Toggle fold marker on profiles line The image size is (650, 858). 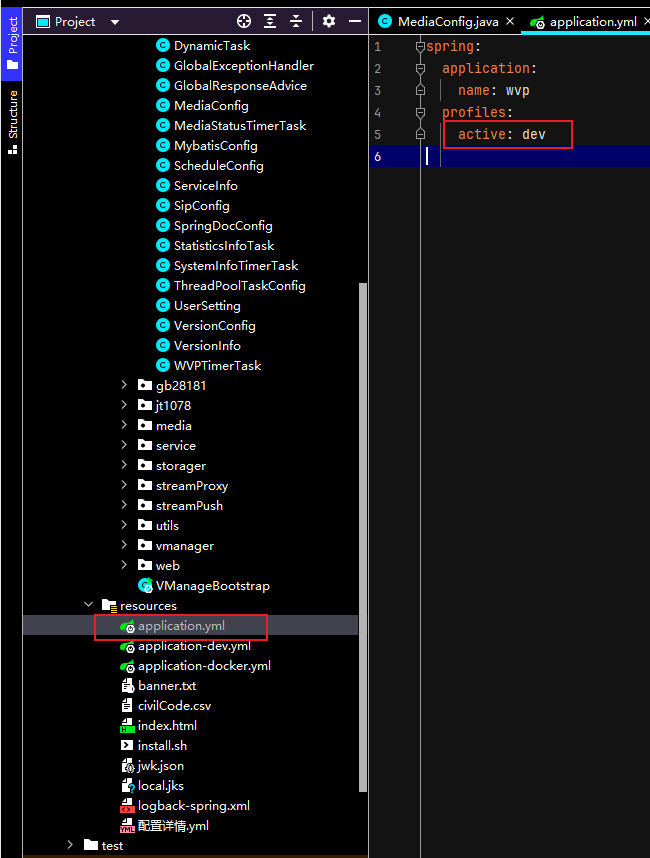click(x=420, y=113)
